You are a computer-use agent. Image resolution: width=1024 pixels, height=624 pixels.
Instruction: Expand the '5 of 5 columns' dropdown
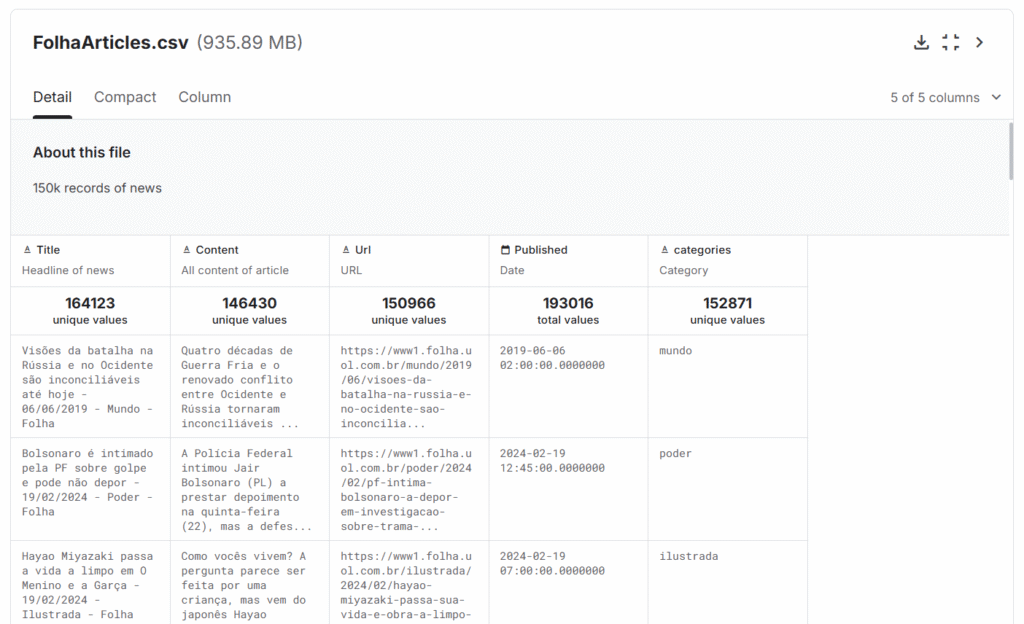[x=946, y=97]
